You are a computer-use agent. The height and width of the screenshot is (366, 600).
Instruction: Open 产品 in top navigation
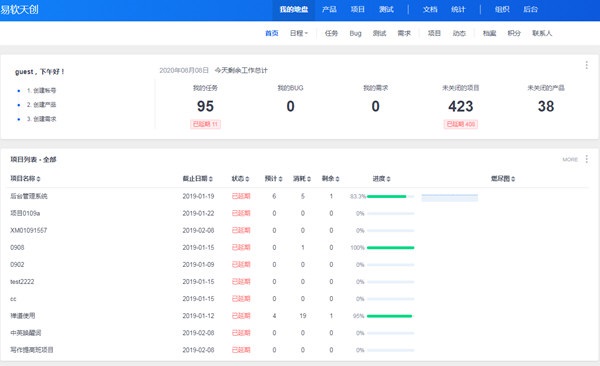point(329,10)
